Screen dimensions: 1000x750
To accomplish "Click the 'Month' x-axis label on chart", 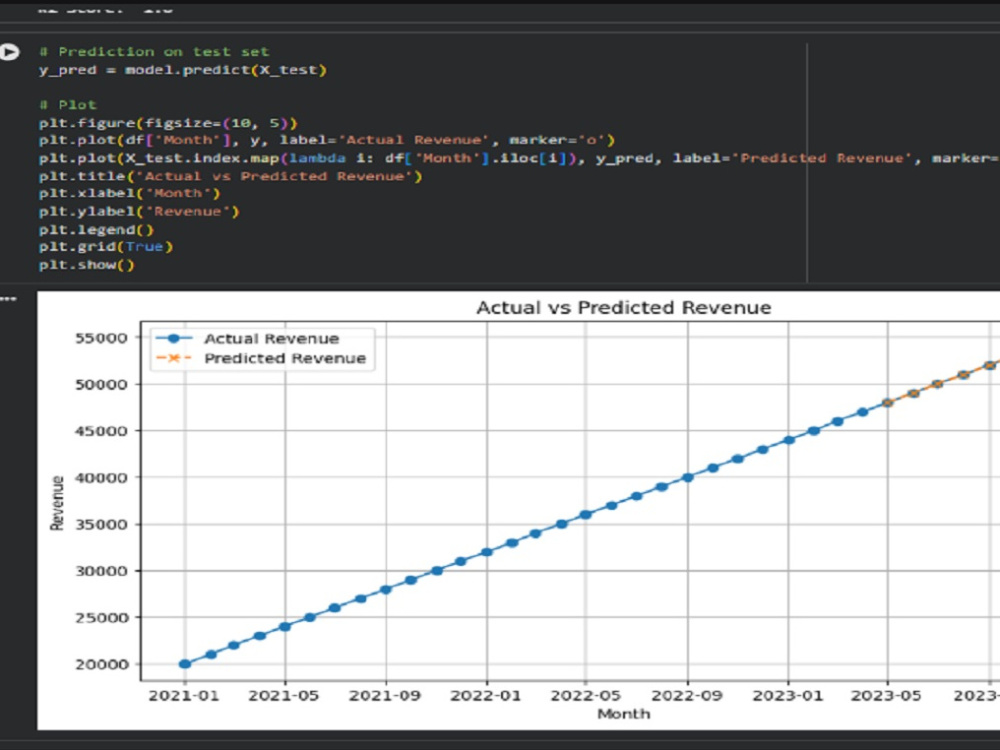I will pyautogui.click(x=624, y=714).
